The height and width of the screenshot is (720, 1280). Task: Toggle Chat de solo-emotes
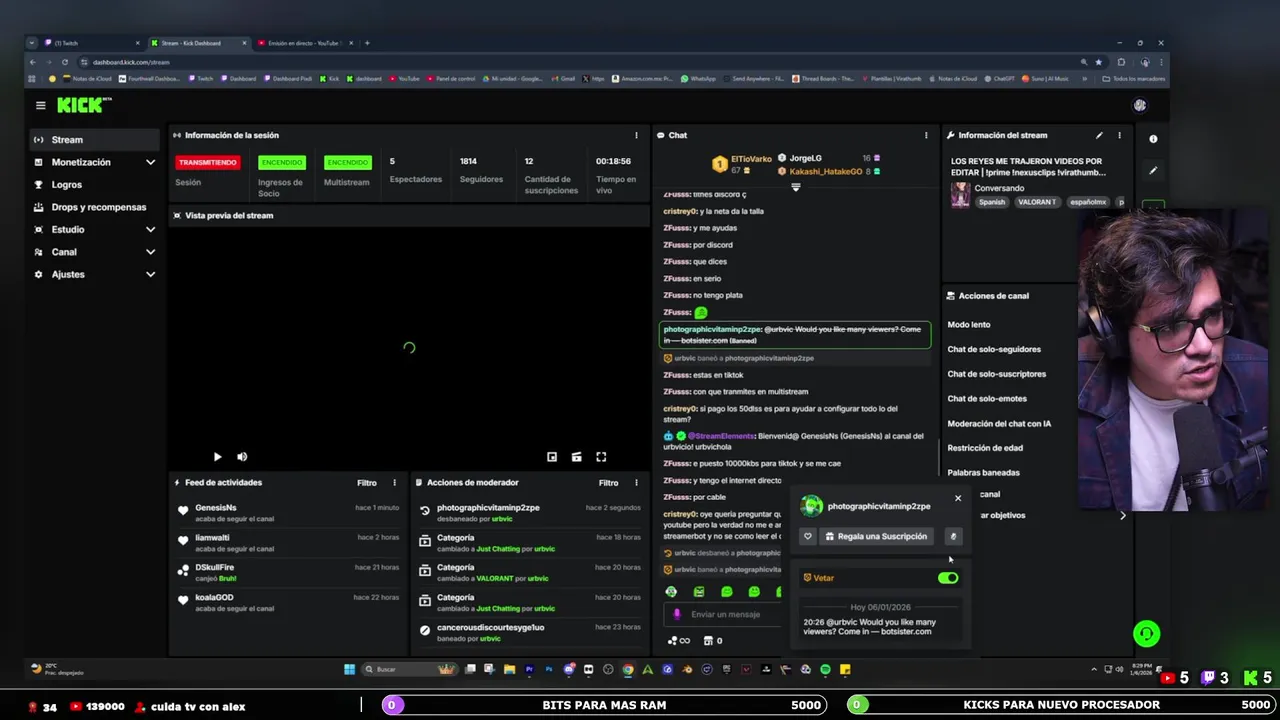coord(987,399)
